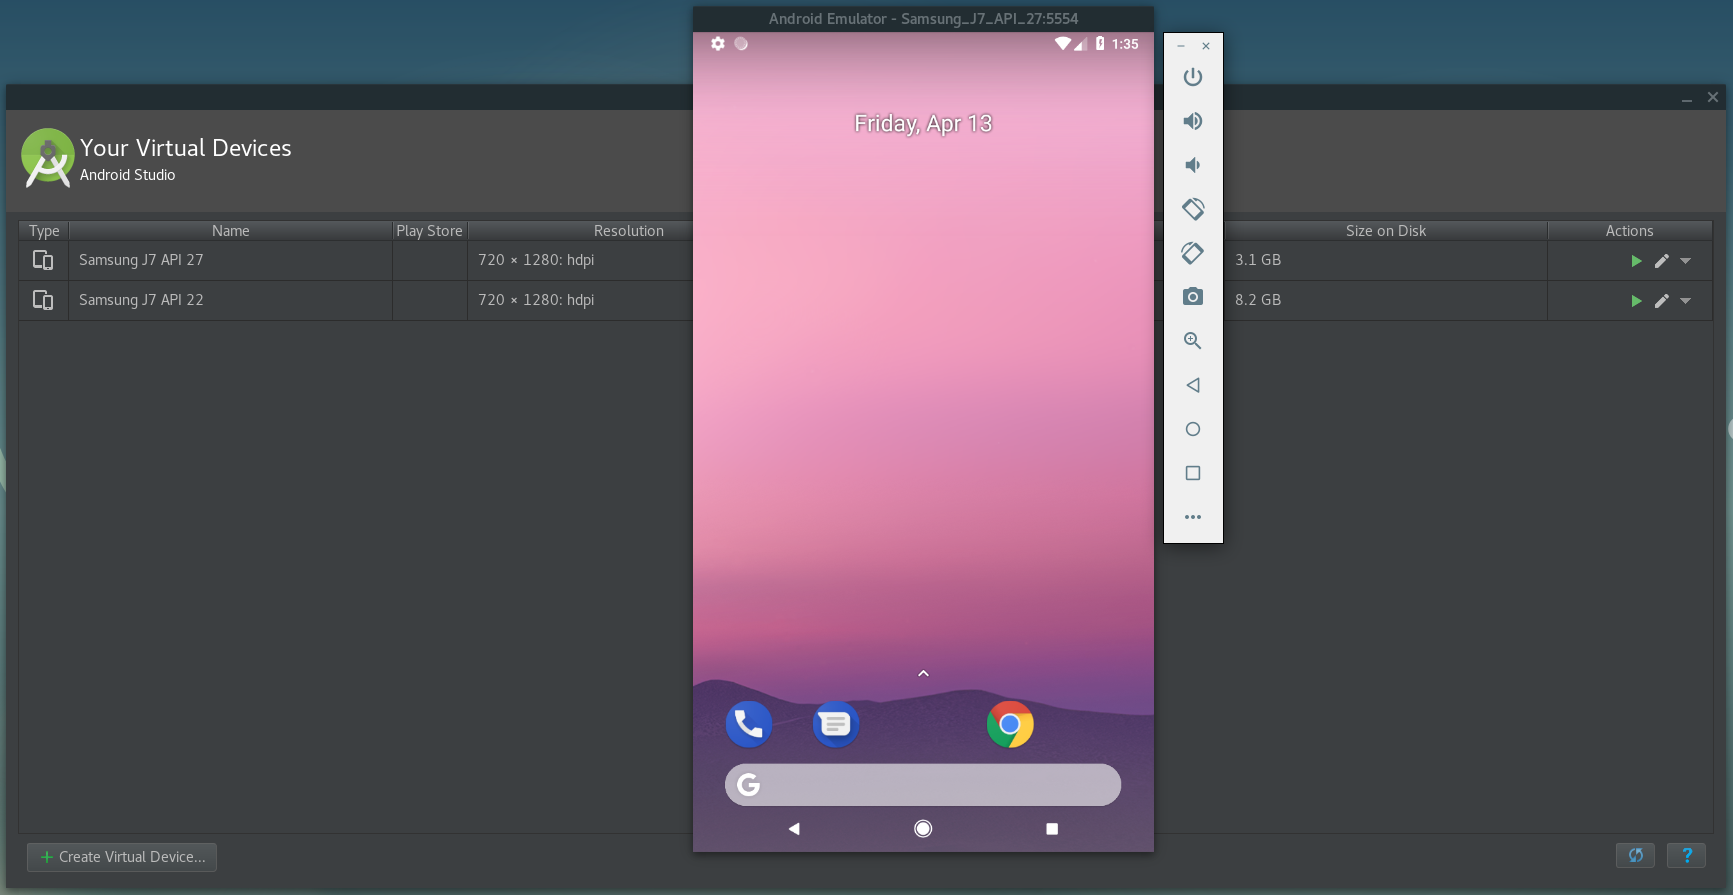Activate the emulator zoom tool
The width and height of the screenshot is (1733, 895).
1192,341
